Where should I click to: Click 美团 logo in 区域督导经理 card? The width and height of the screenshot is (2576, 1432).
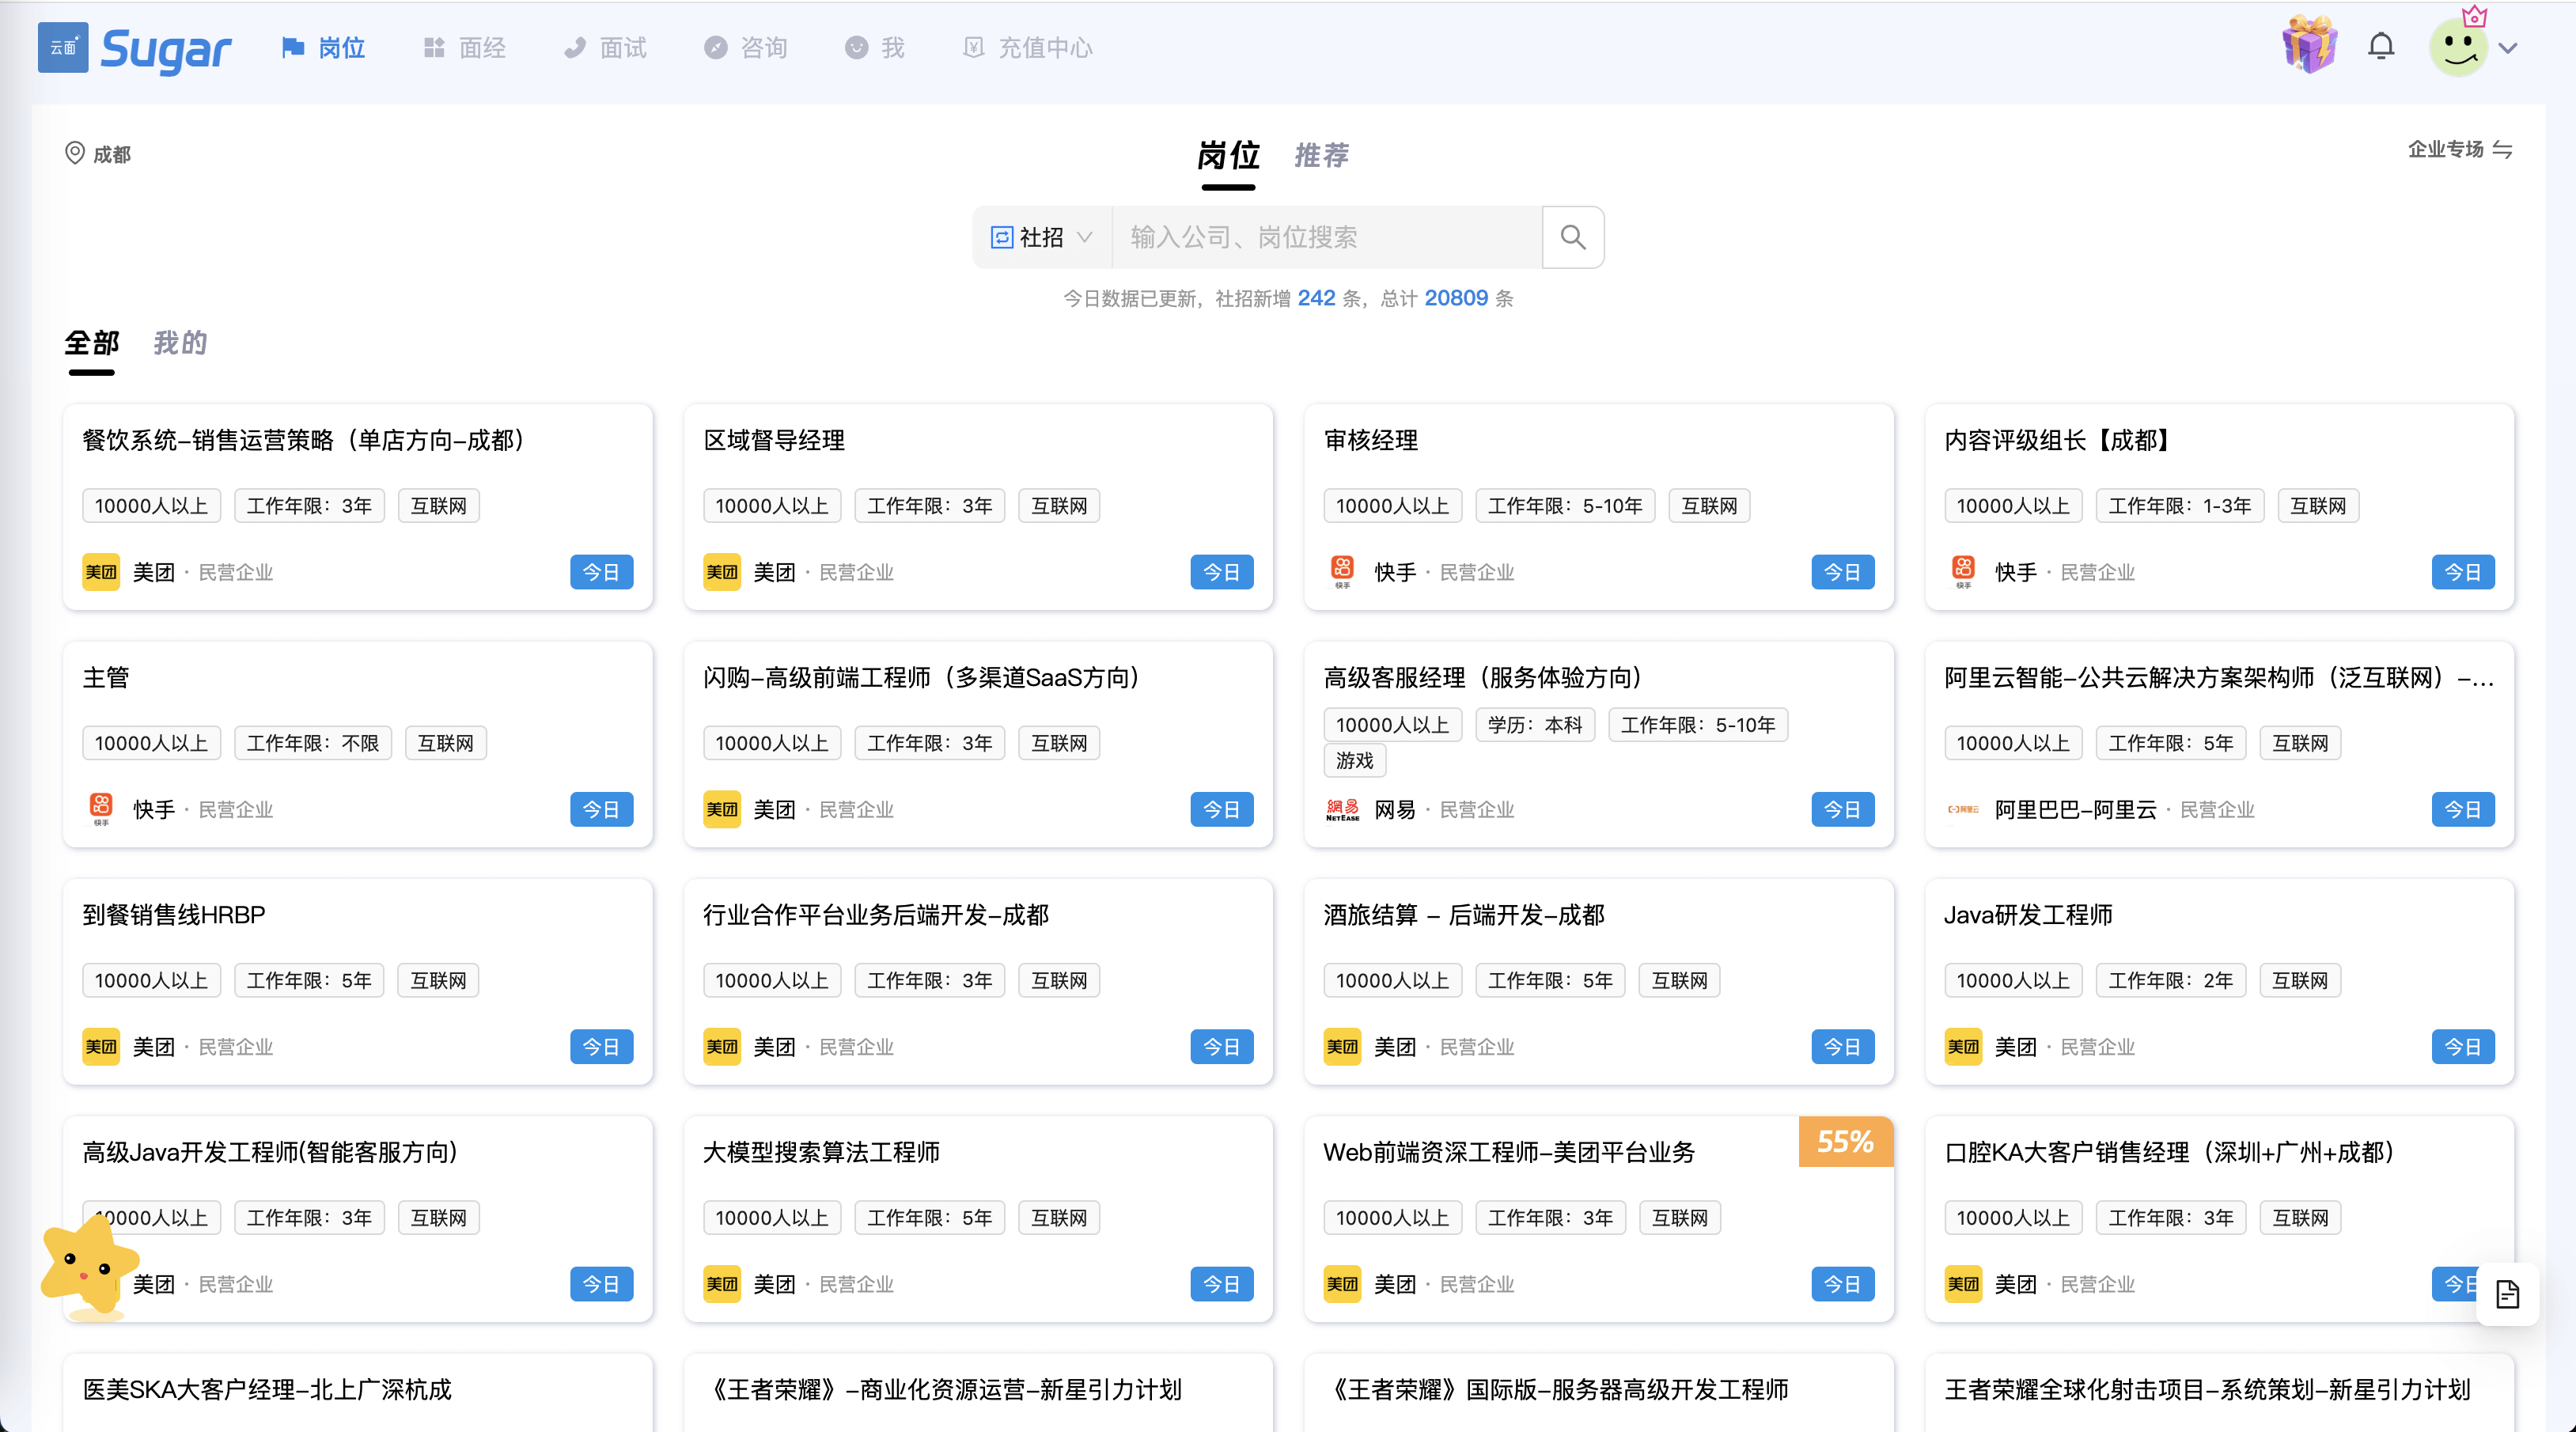pyautogui.click(x=721, y=572)
